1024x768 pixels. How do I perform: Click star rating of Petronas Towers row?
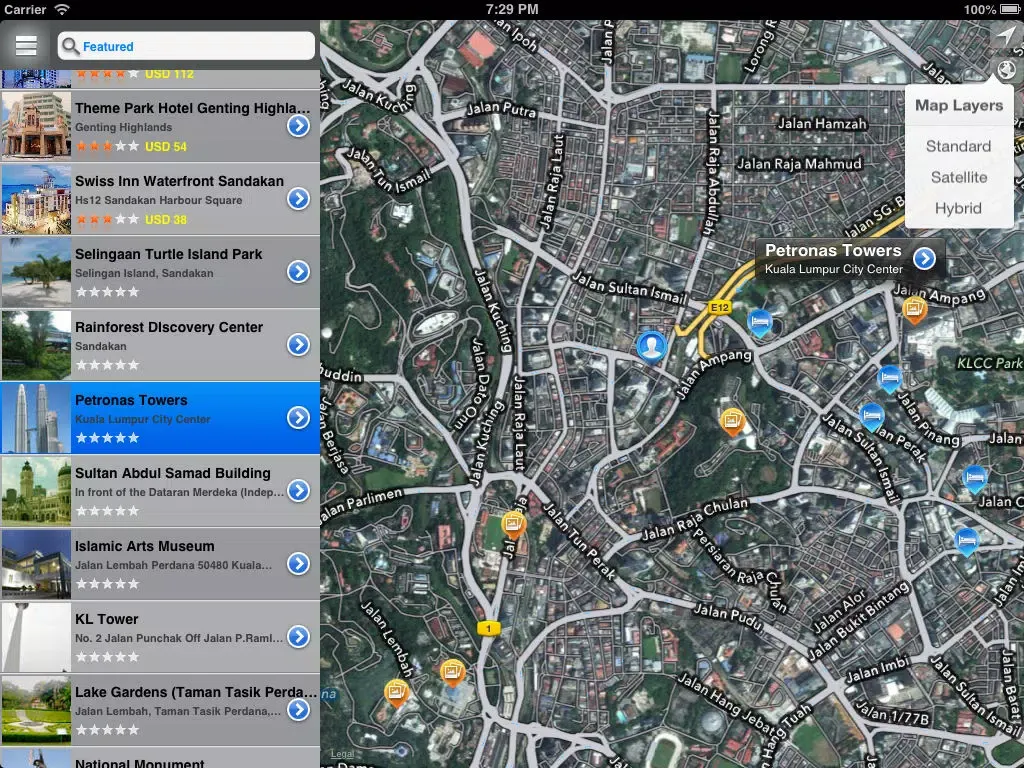point(108,438)
